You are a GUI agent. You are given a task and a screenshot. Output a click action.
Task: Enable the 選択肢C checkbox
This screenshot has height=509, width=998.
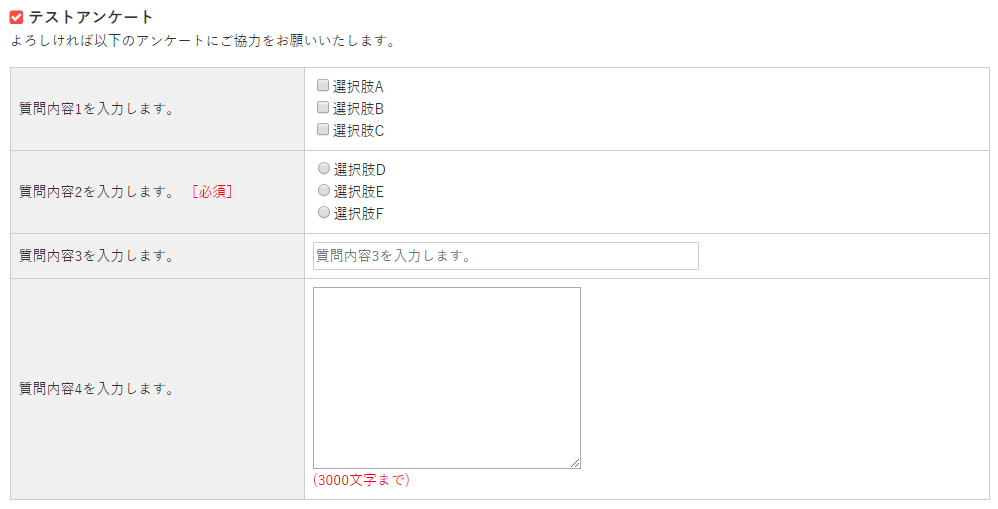point(323,129)
